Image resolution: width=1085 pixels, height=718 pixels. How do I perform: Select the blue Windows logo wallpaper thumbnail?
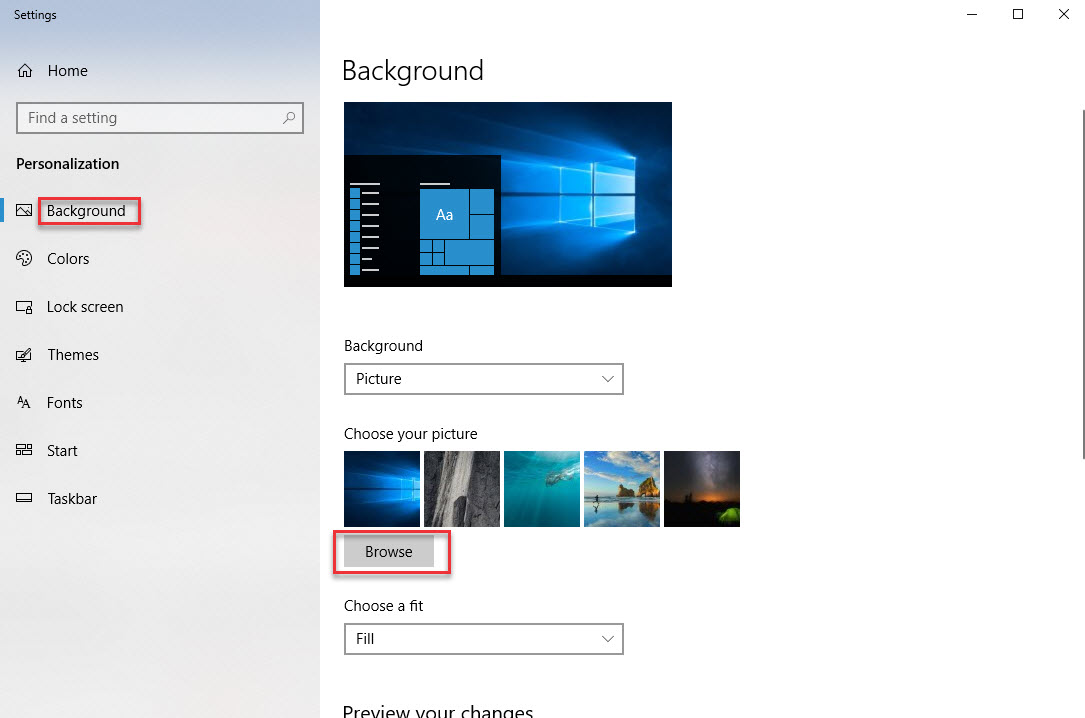tap(382, 489)
